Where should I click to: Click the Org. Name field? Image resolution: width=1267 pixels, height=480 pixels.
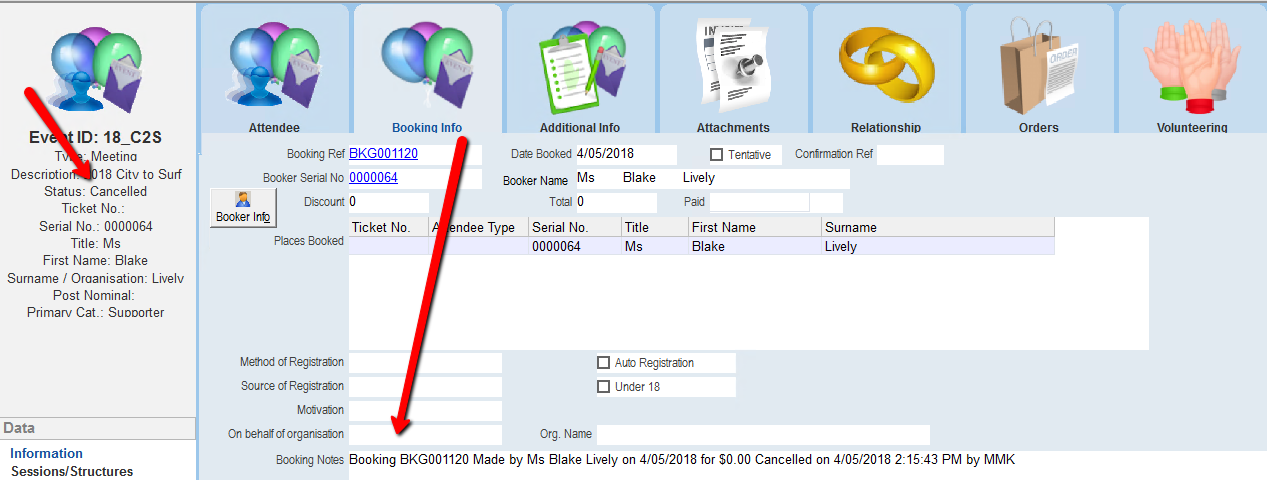click(x=762, y=435)
